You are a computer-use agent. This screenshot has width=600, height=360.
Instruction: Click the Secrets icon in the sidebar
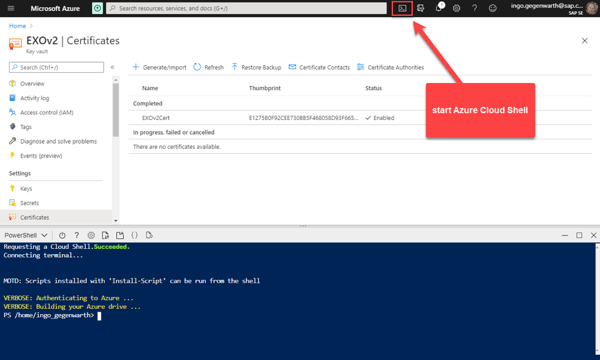click(x=12, y=202)
